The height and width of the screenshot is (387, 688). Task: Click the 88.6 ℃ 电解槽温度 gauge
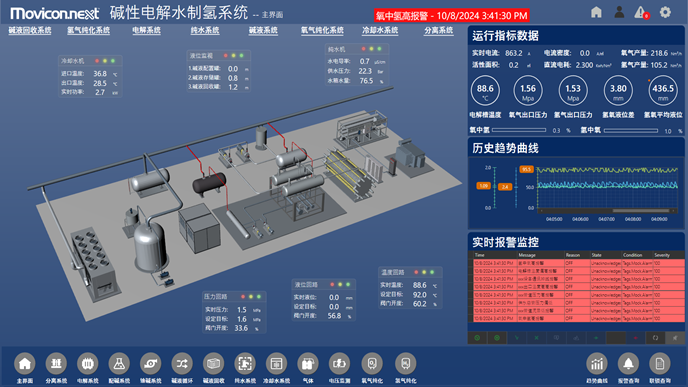pos(485,90)
